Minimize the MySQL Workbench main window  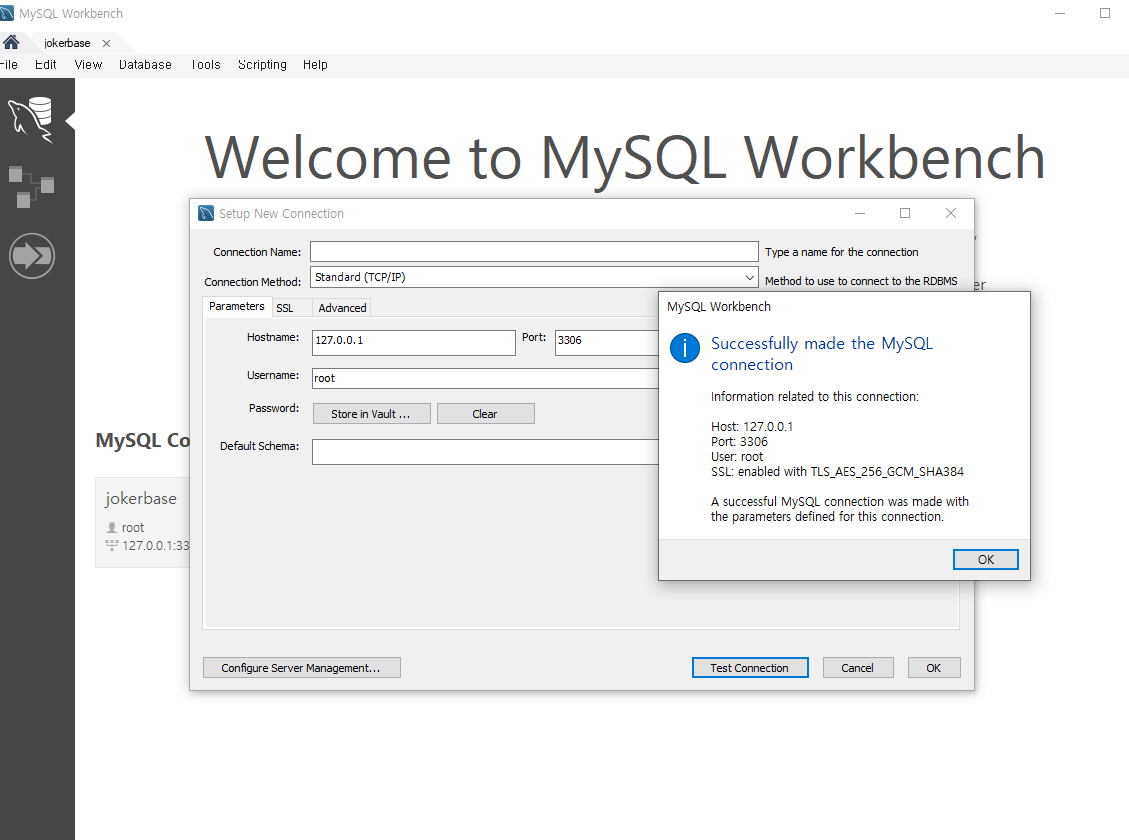click(x=1060, y=13)
